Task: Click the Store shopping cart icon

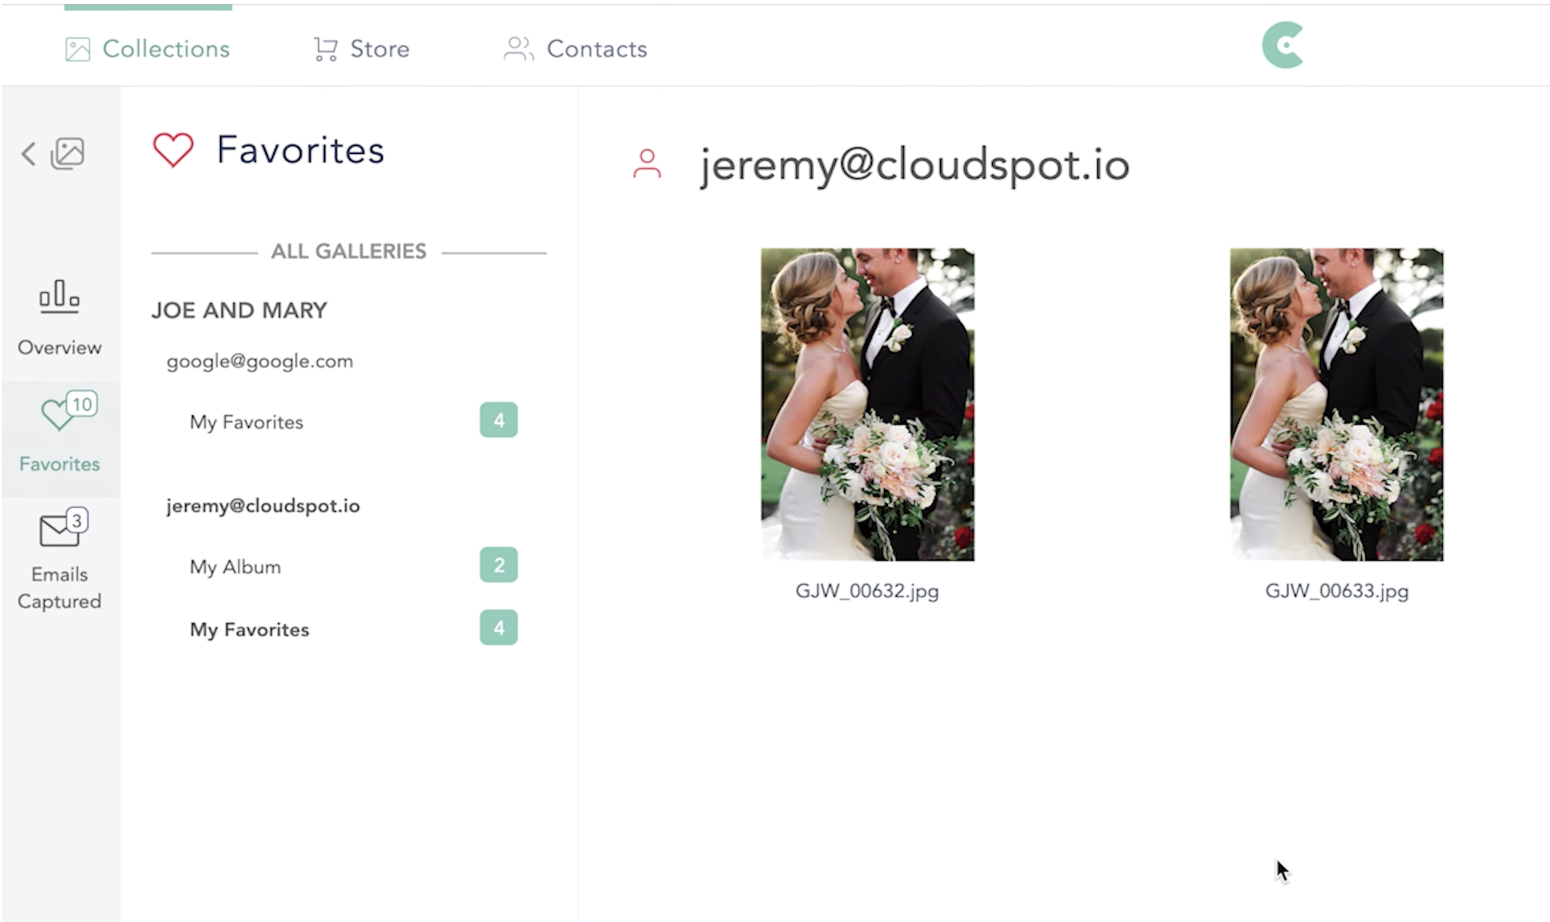Action: coord(325,49)
